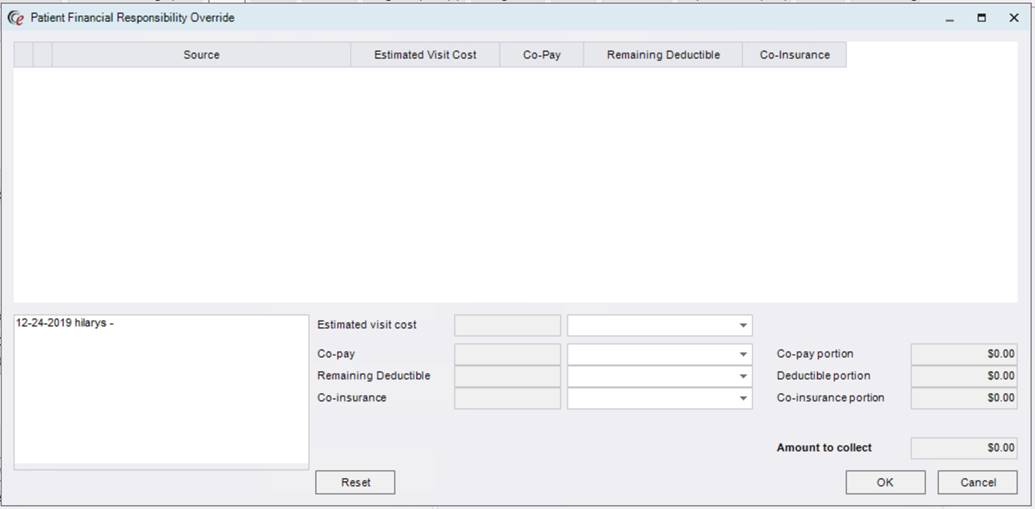Expand the Co-insurance dropdown list
The width and height of the screenshot is (1035, 509).
pyautogui.click(x=743, y=398)
